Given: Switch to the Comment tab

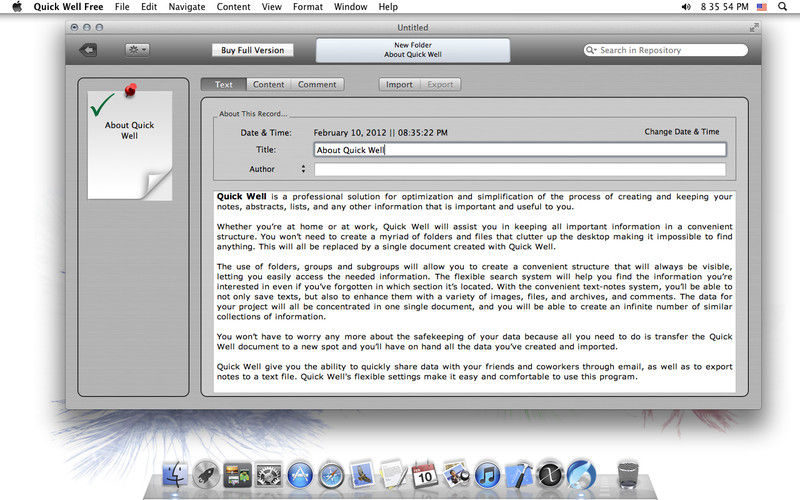Looking at the screenshot, I should coord(317,85).
